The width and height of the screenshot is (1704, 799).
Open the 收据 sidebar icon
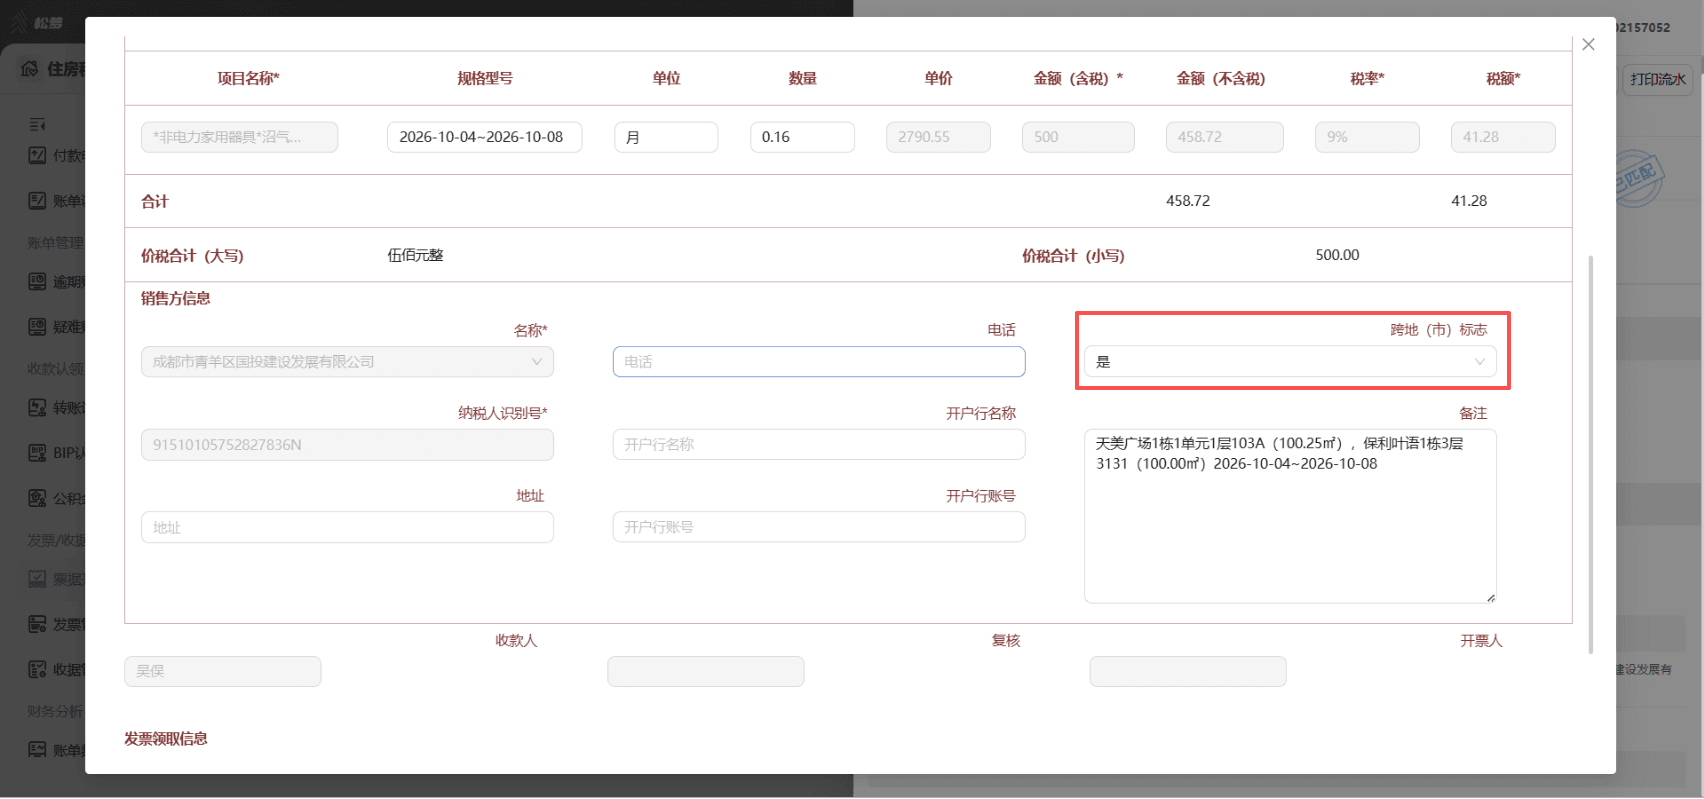(x=37, y=669)
